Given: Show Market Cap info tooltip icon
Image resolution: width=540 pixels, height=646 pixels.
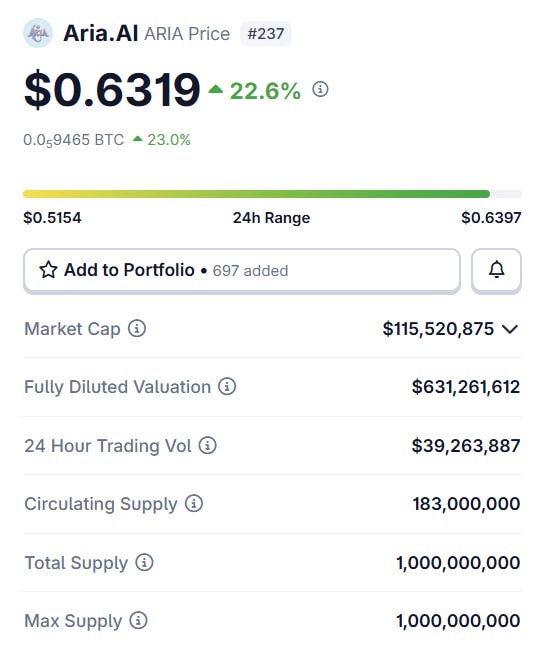Looking at the screenshot, I should click(x=137, y=329).
